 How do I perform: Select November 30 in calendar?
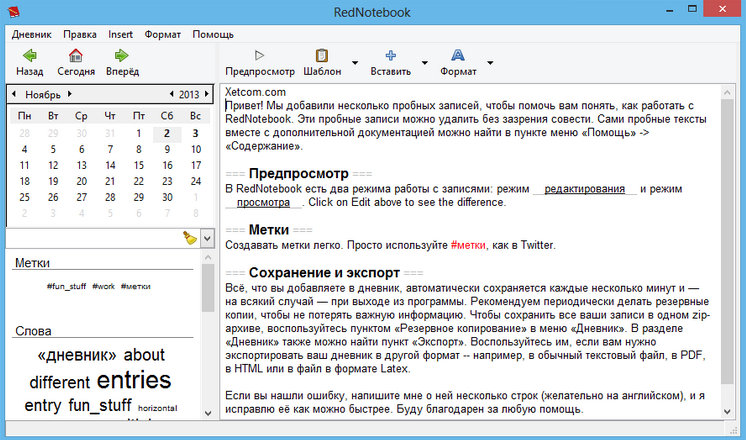point(167,197)
